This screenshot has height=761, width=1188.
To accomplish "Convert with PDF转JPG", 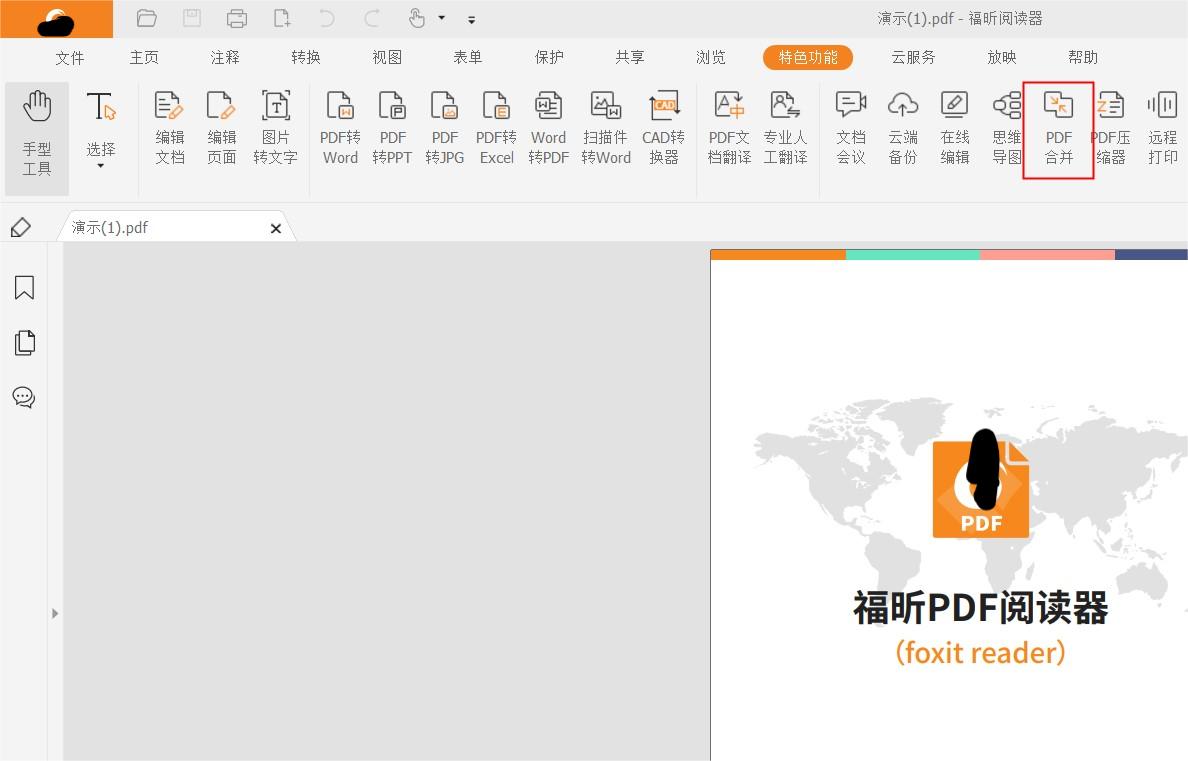I will point(445,127).
